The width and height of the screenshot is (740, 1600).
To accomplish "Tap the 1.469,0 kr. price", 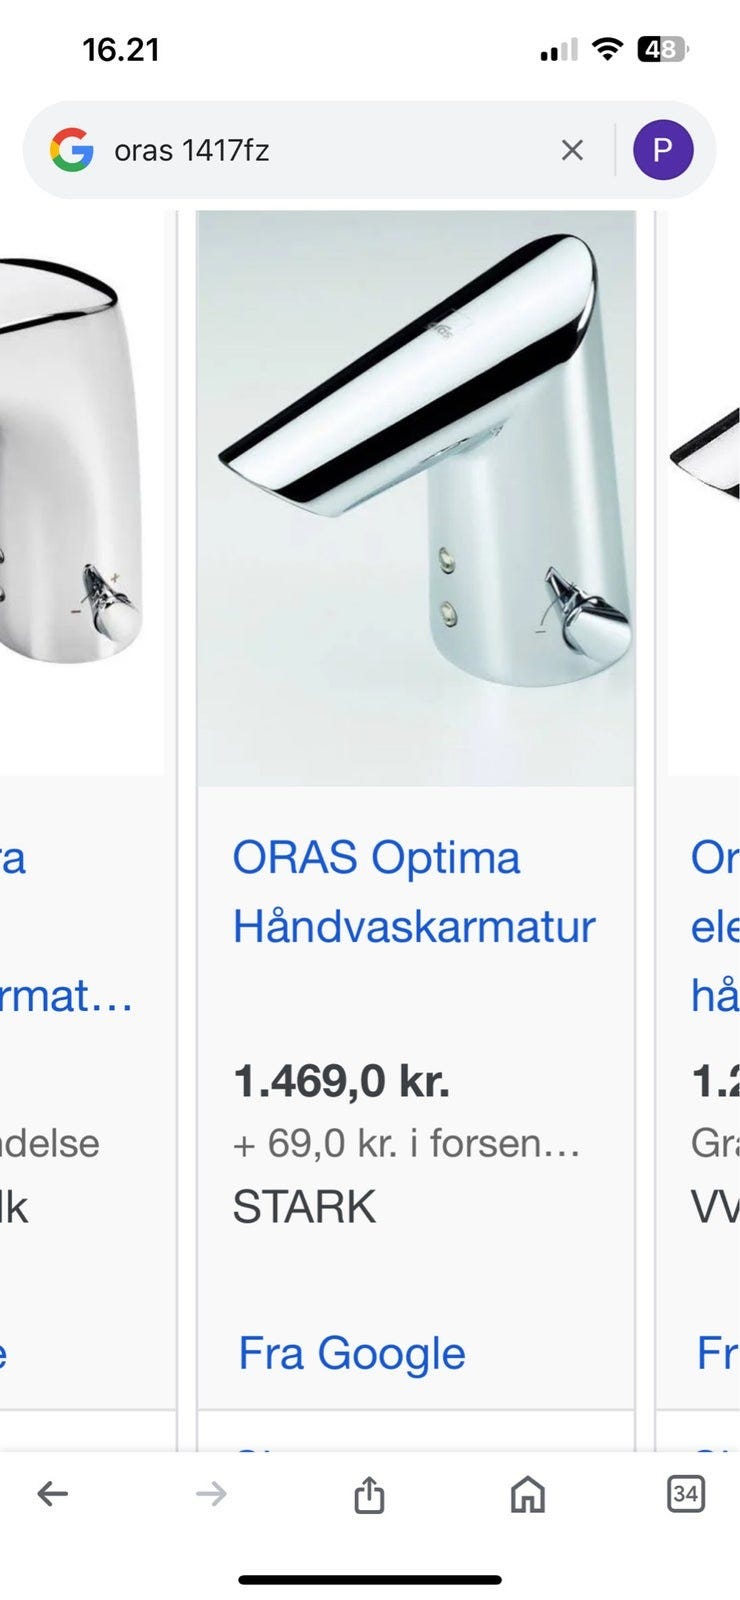I will pos(341,1081).
